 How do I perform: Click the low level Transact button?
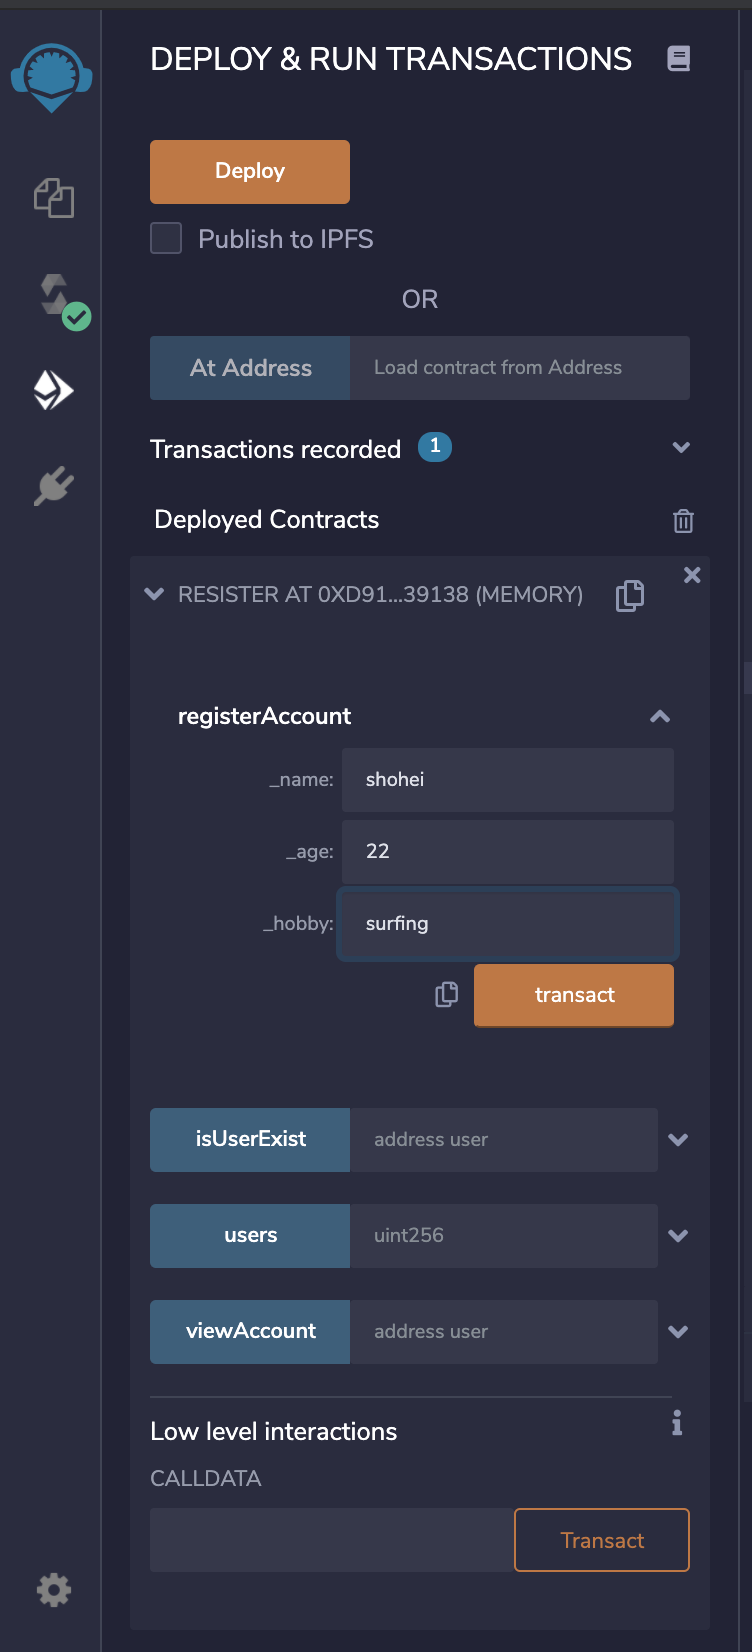click(602, 1540)
